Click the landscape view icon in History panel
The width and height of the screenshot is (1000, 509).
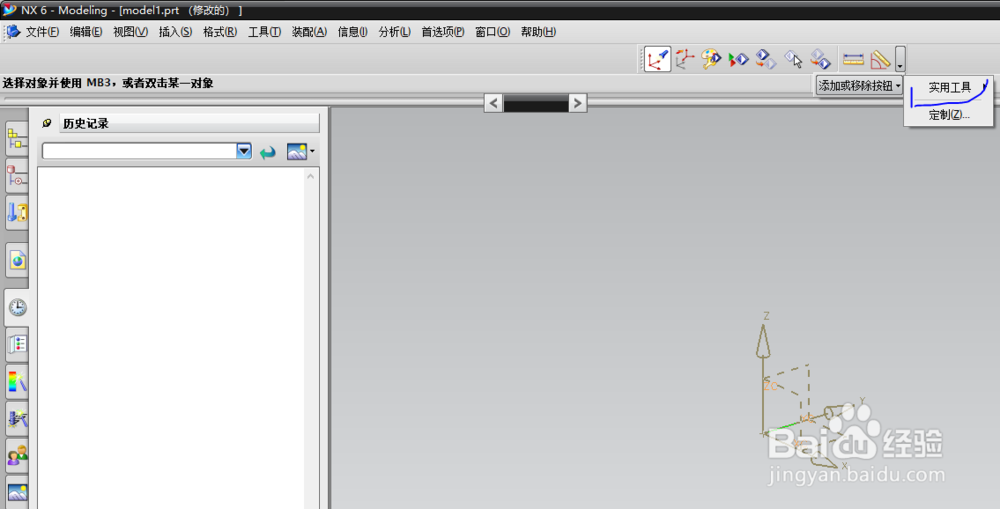point(297,151)
